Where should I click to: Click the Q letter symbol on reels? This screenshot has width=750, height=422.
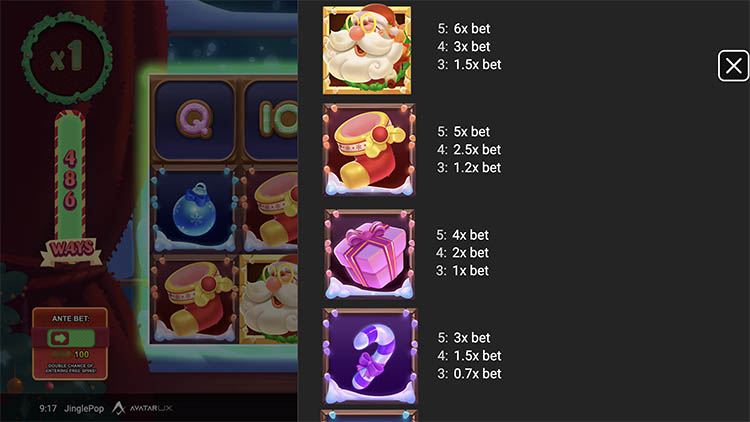tap(194, 120)
